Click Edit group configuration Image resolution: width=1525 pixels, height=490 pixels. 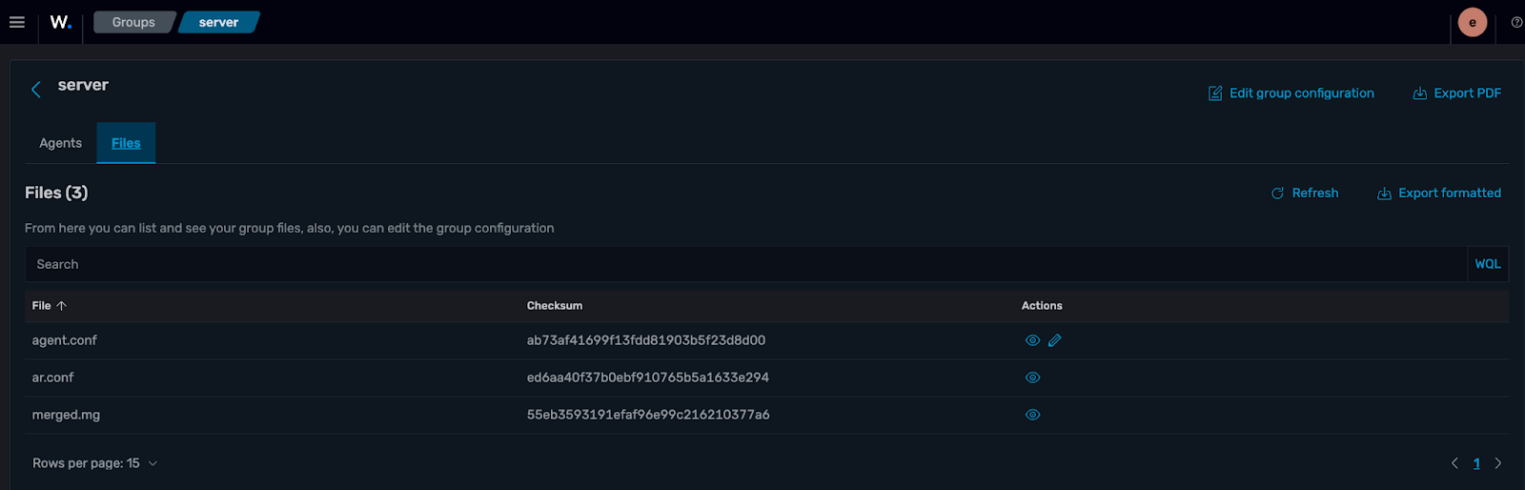[1291, 93]
